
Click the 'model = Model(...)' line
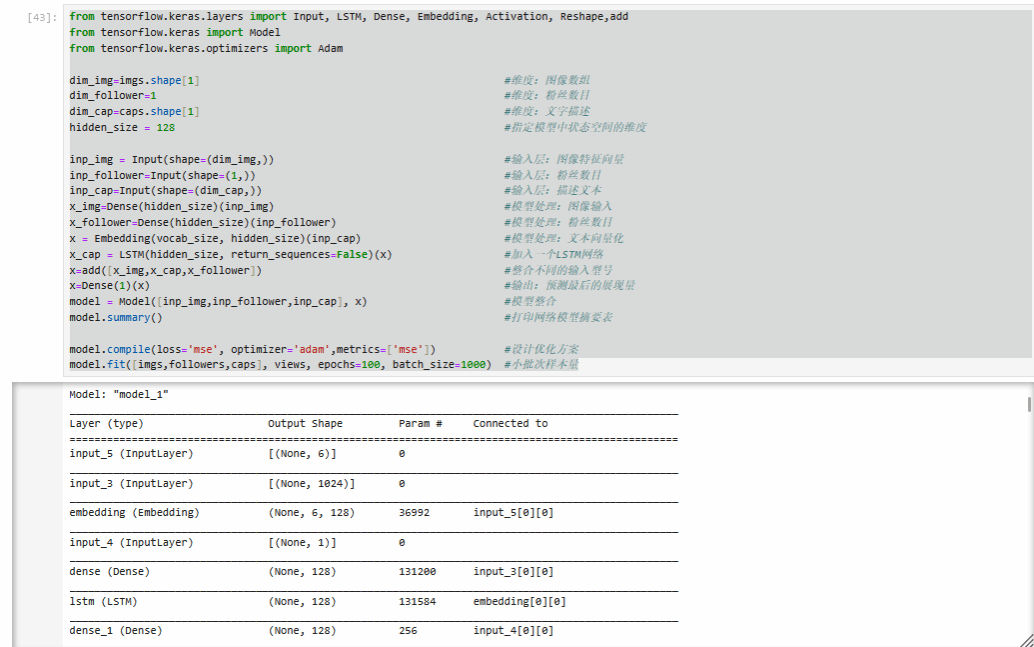(x=218, y=301)
